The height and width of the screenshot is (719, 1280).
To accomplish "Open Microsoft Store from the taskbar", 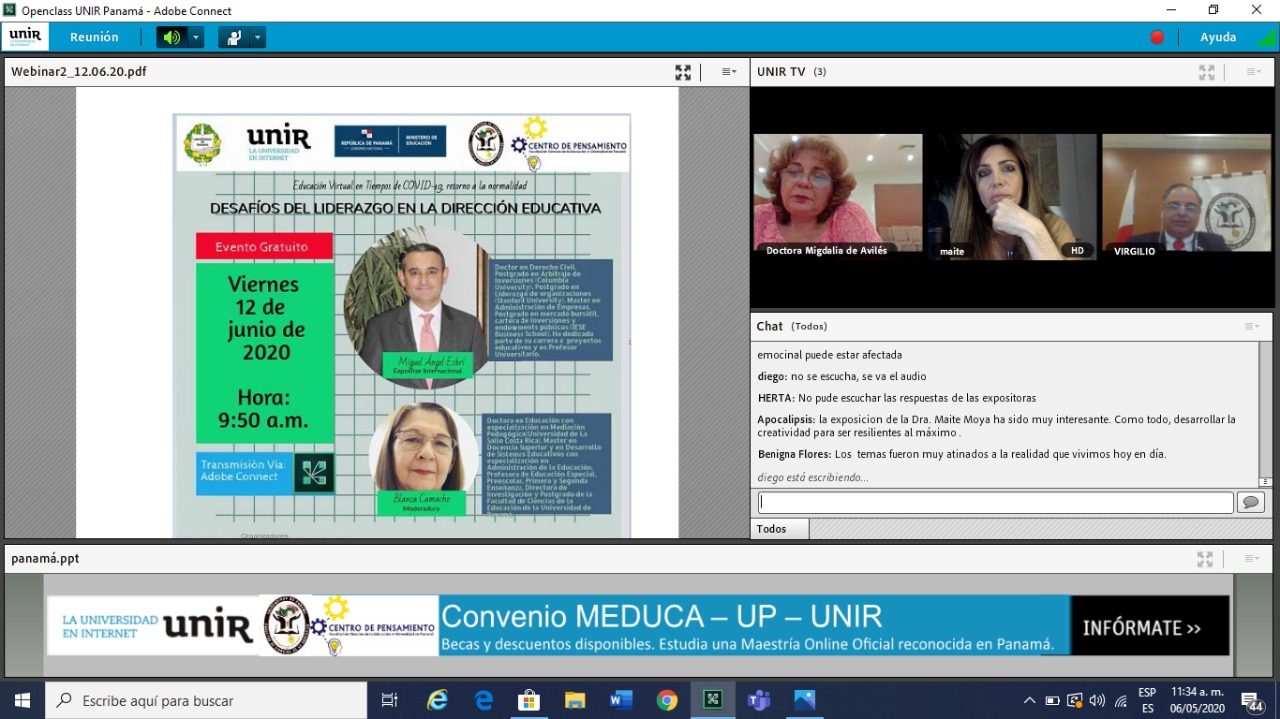I will [x=529, y=701].
